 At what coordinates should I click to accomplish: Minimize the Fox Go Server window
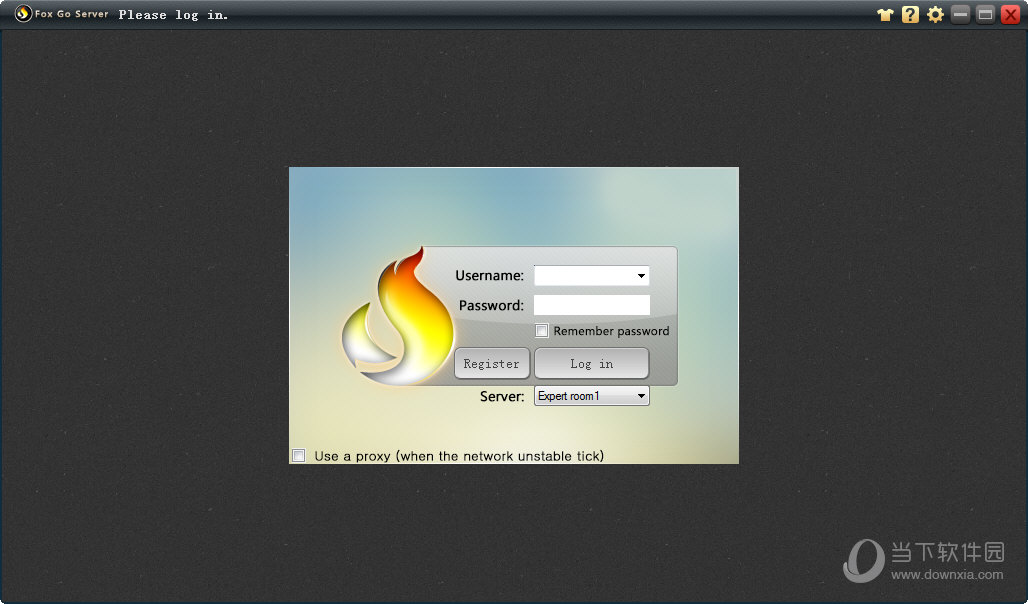[x=960, y=14]
